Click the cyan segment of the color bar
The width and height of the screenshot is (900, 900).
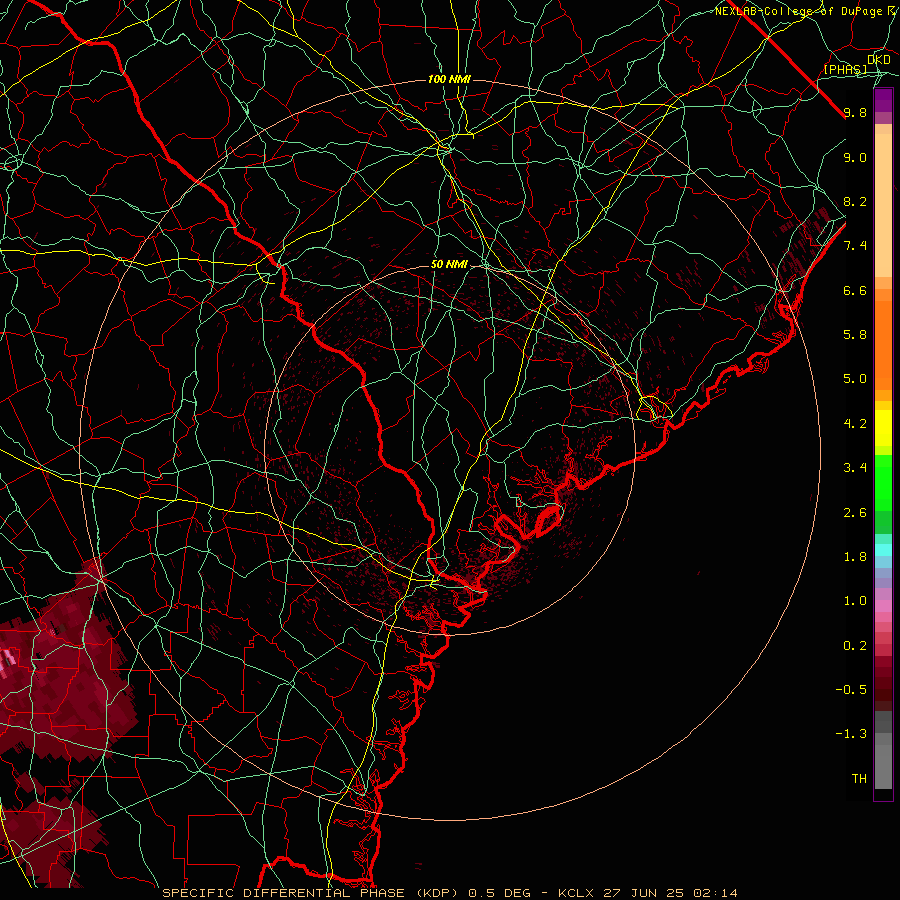[x=883, y=549]
